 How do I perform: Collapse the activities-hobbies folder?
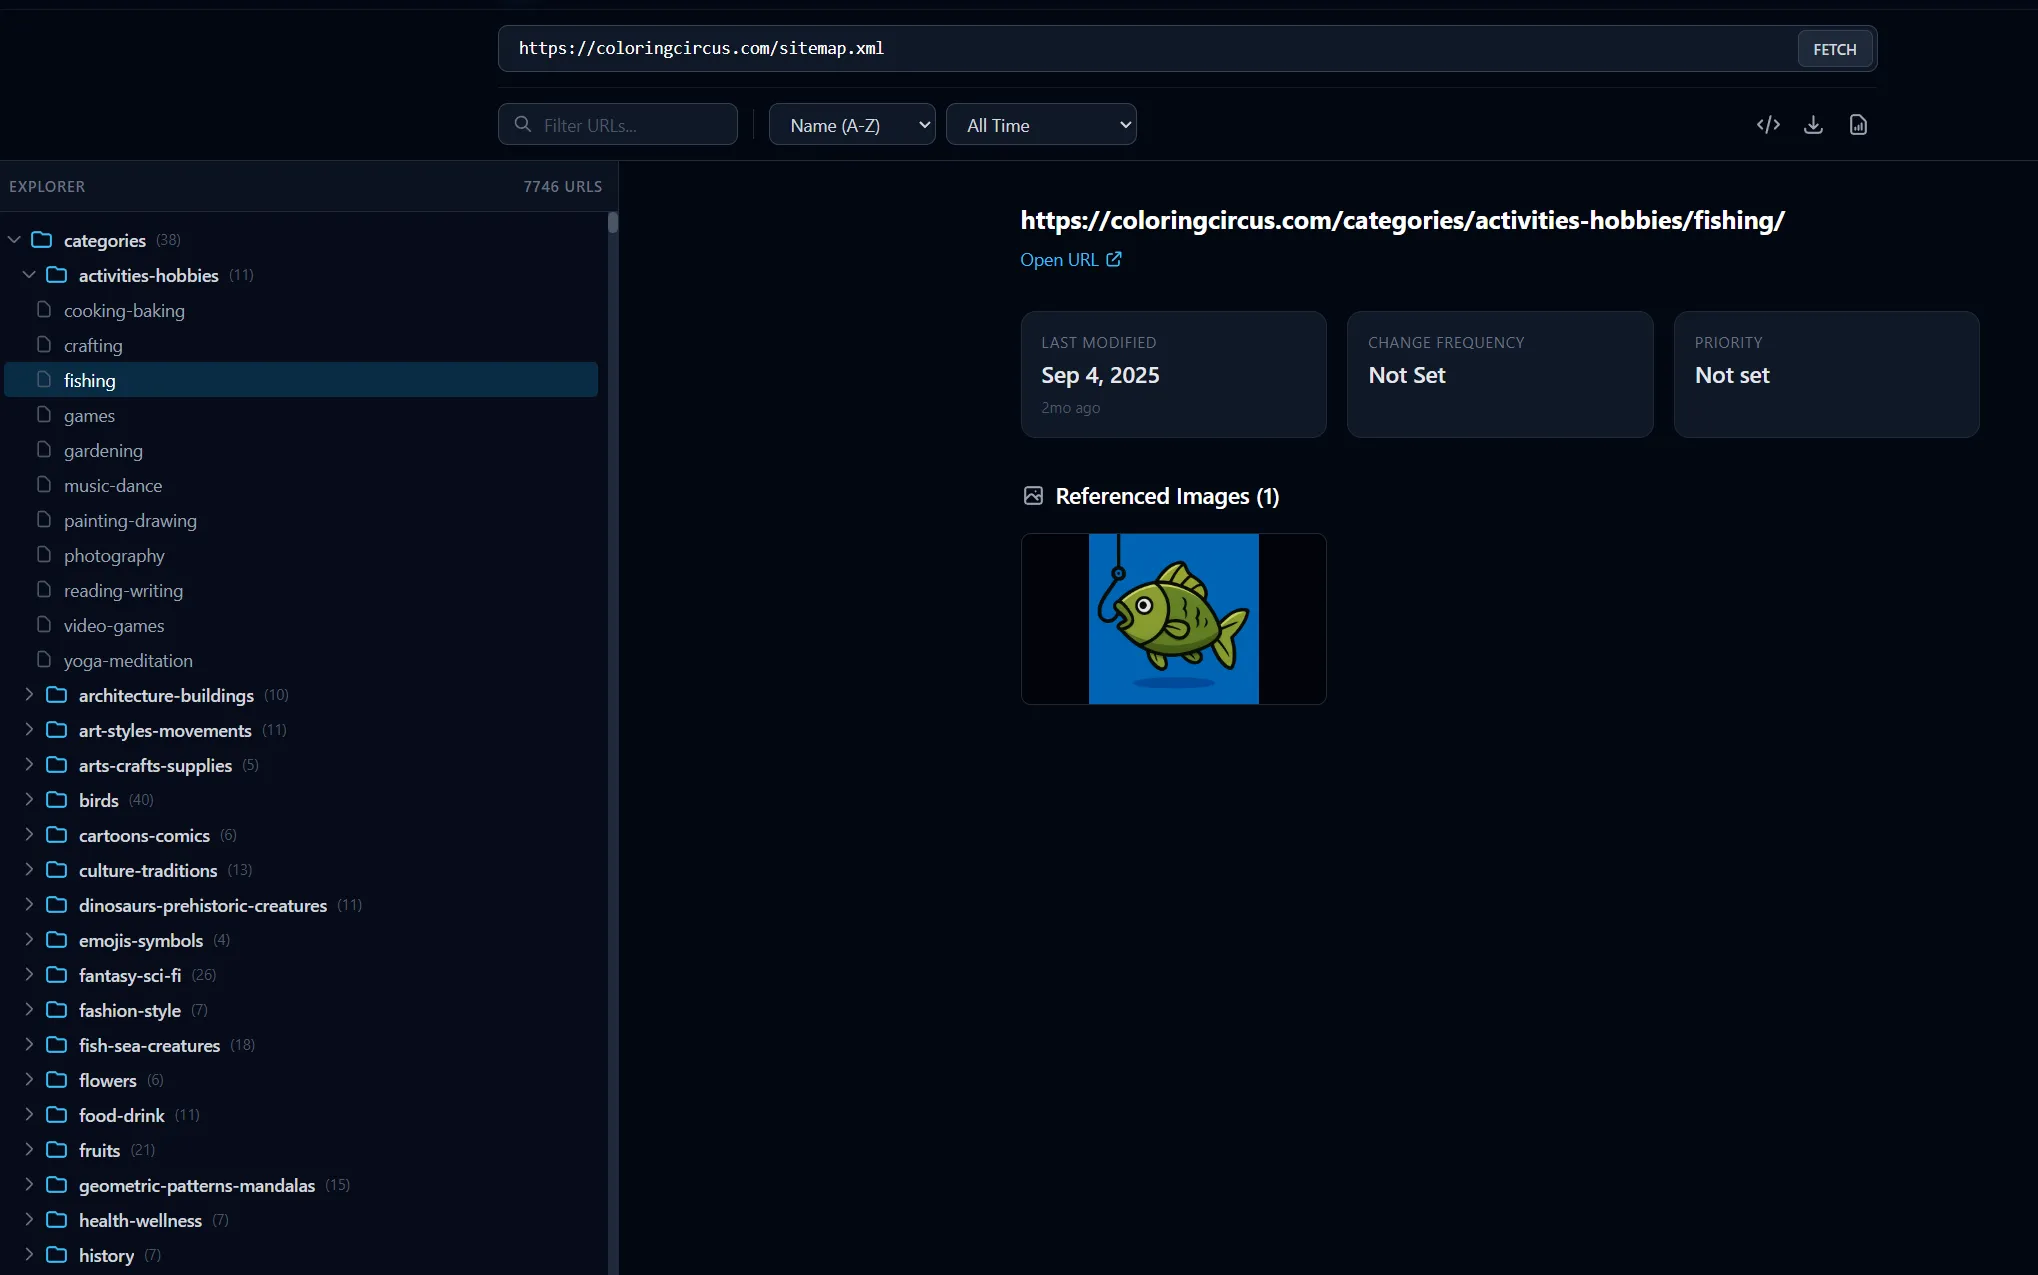[29, 274]
